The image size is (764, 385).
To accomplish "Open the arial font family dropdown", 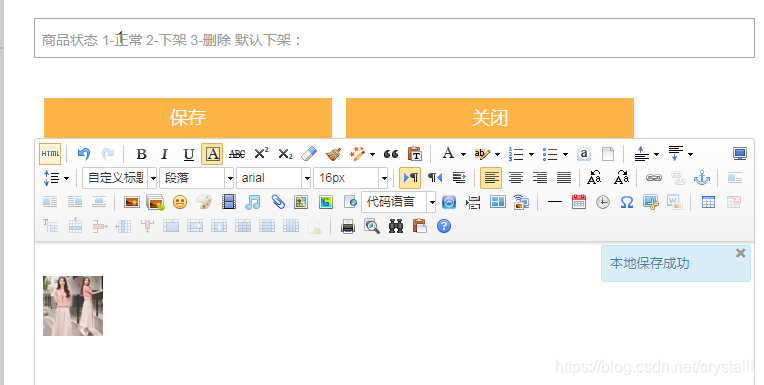I will point(273,178).
